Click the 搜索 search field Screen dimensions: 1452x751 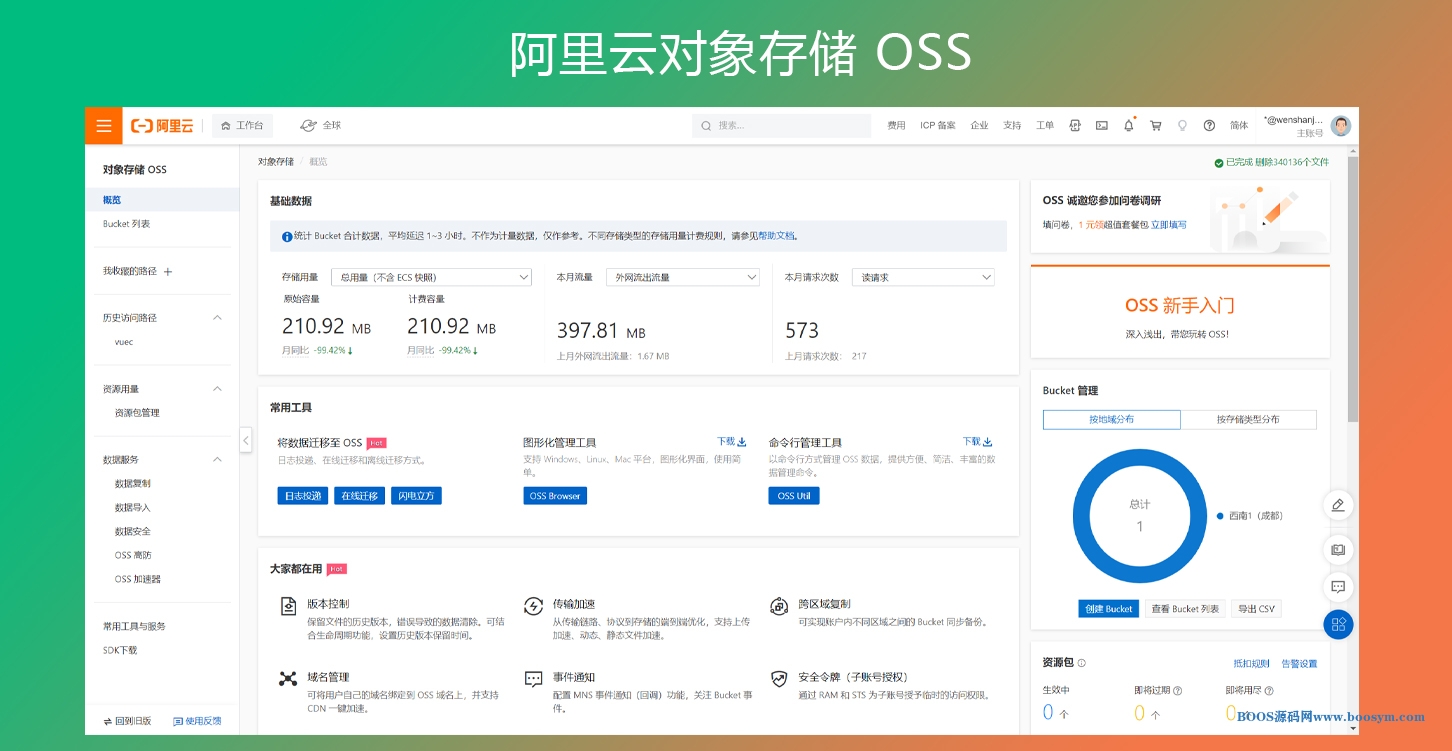tap(781, 126)
